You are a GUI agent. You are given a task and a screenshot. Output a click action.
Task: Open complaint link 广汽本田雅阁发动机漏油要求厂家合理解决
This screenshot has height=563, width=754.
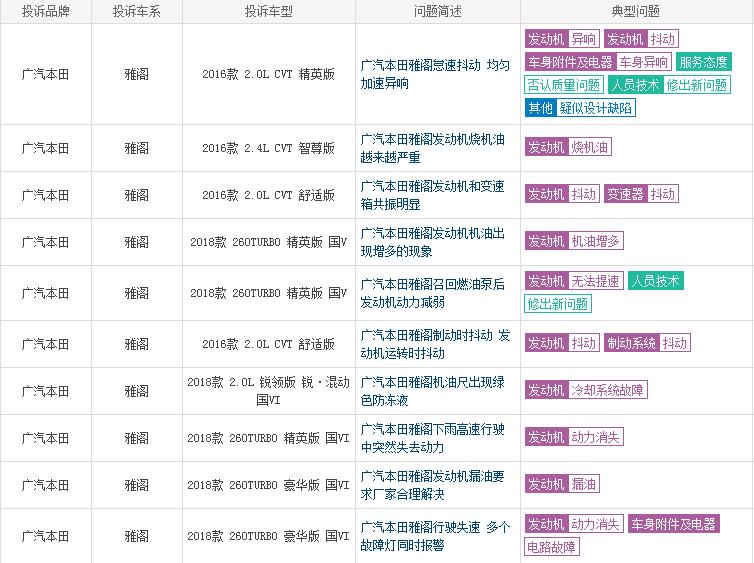click(x=432, y=485)
